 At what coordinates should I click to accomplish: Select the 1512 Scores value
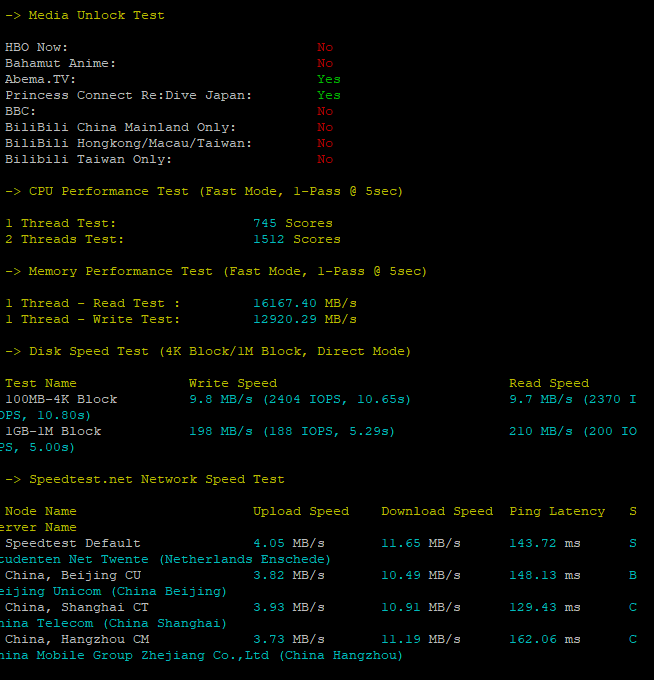point(297,239)
